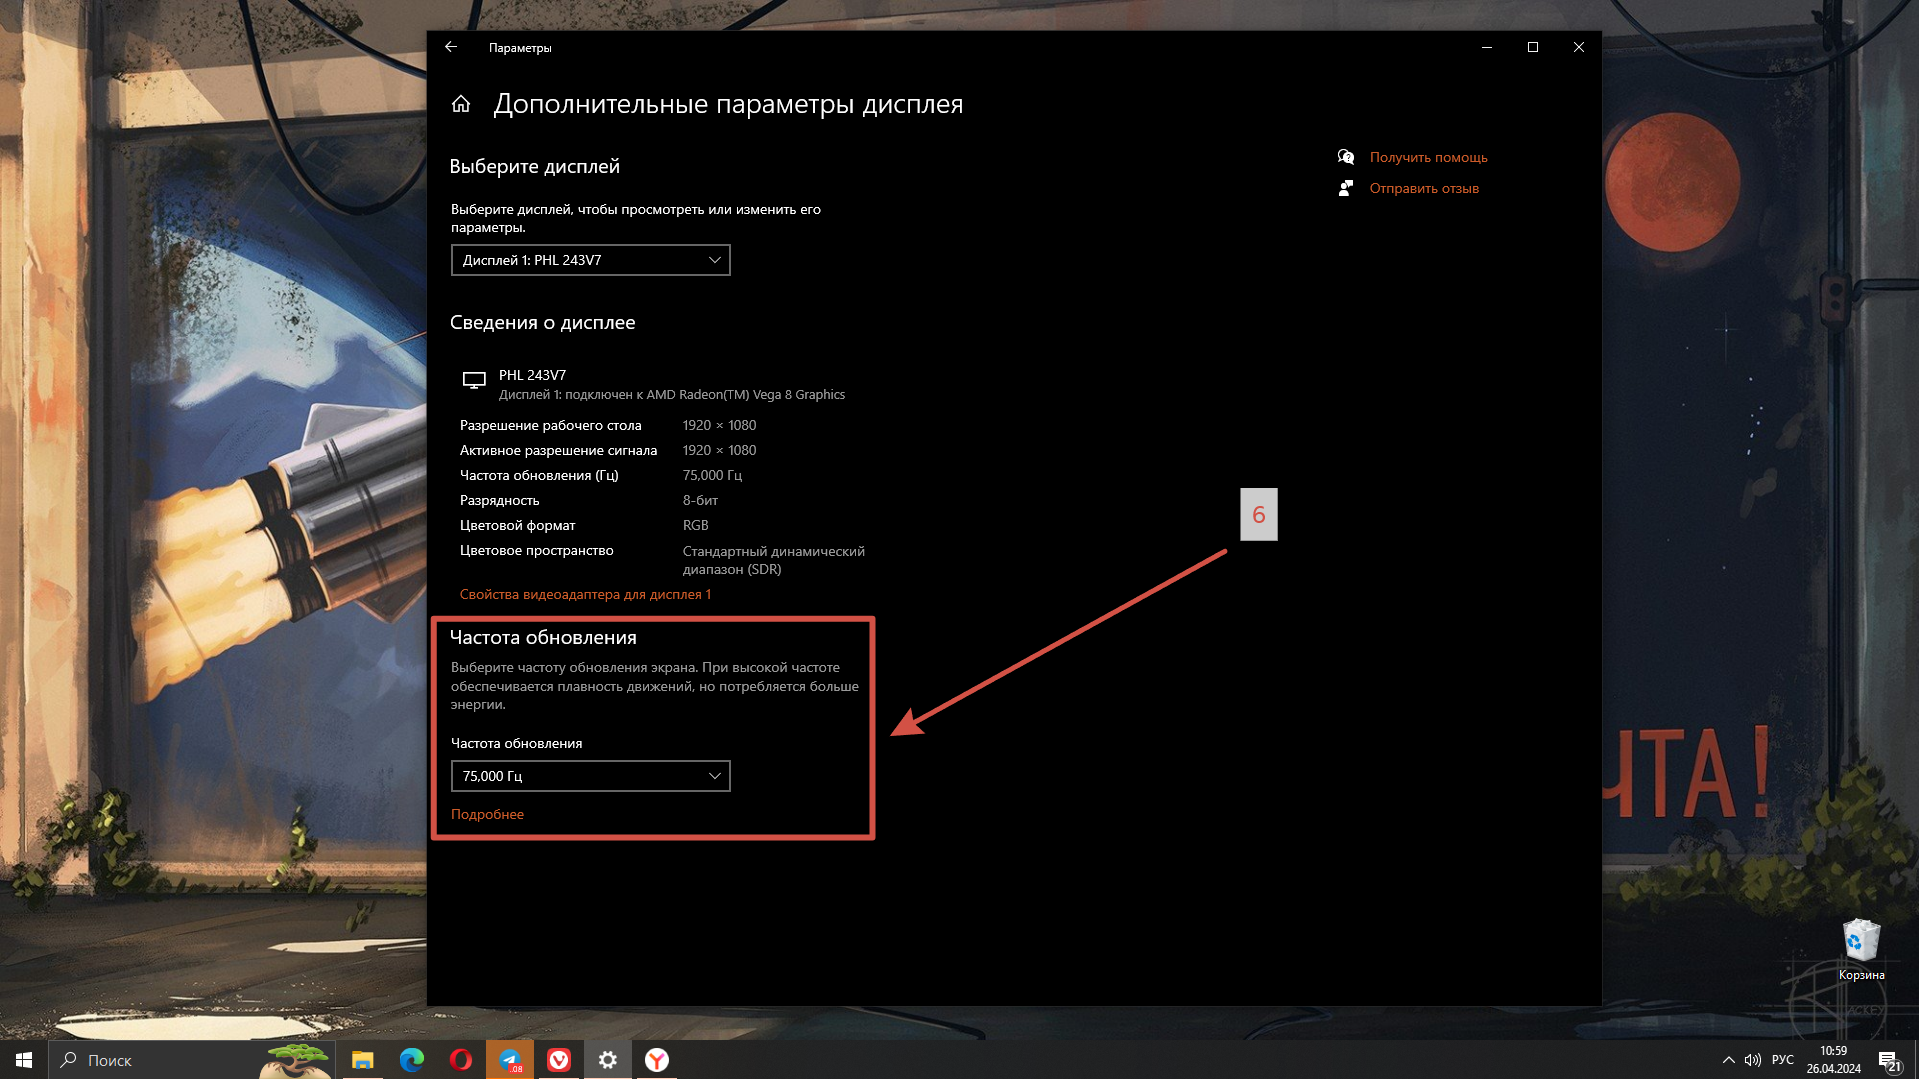Open the Opera browser taskbar icon
Viewport: 1919px width, 1079px height.
pyautogui.click(x=461, y=1060)
